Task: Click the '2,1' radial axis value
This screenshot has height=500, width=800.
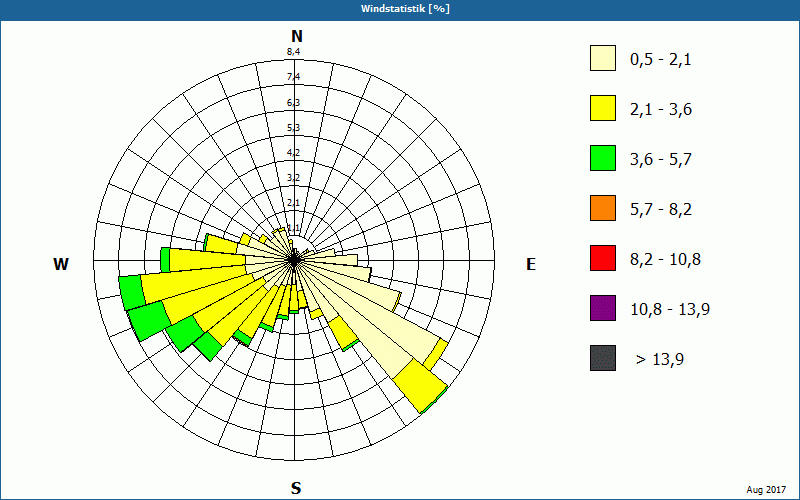Action: pos(293,203)
